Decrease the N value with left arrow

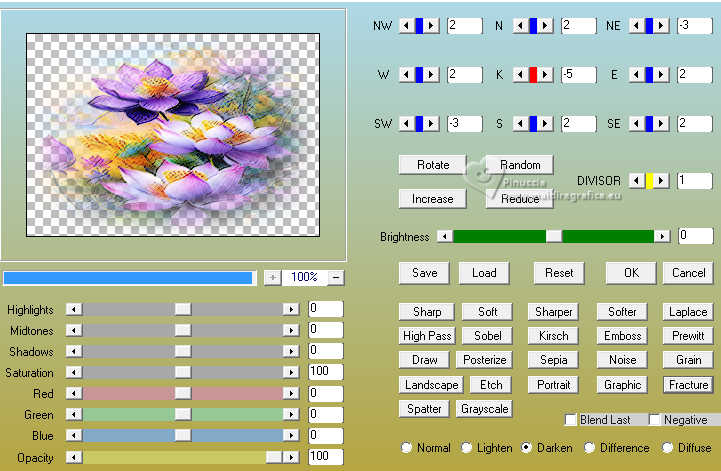pyautogui.click(x=521, y=25)
